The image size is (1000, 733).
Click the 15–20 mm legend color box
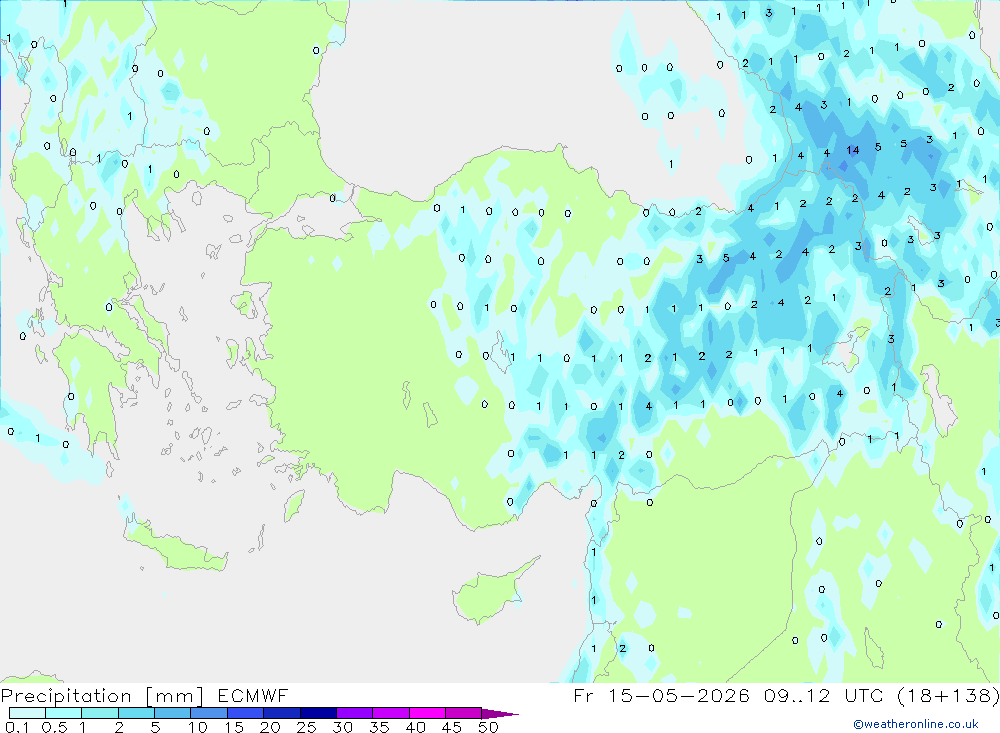246,713
